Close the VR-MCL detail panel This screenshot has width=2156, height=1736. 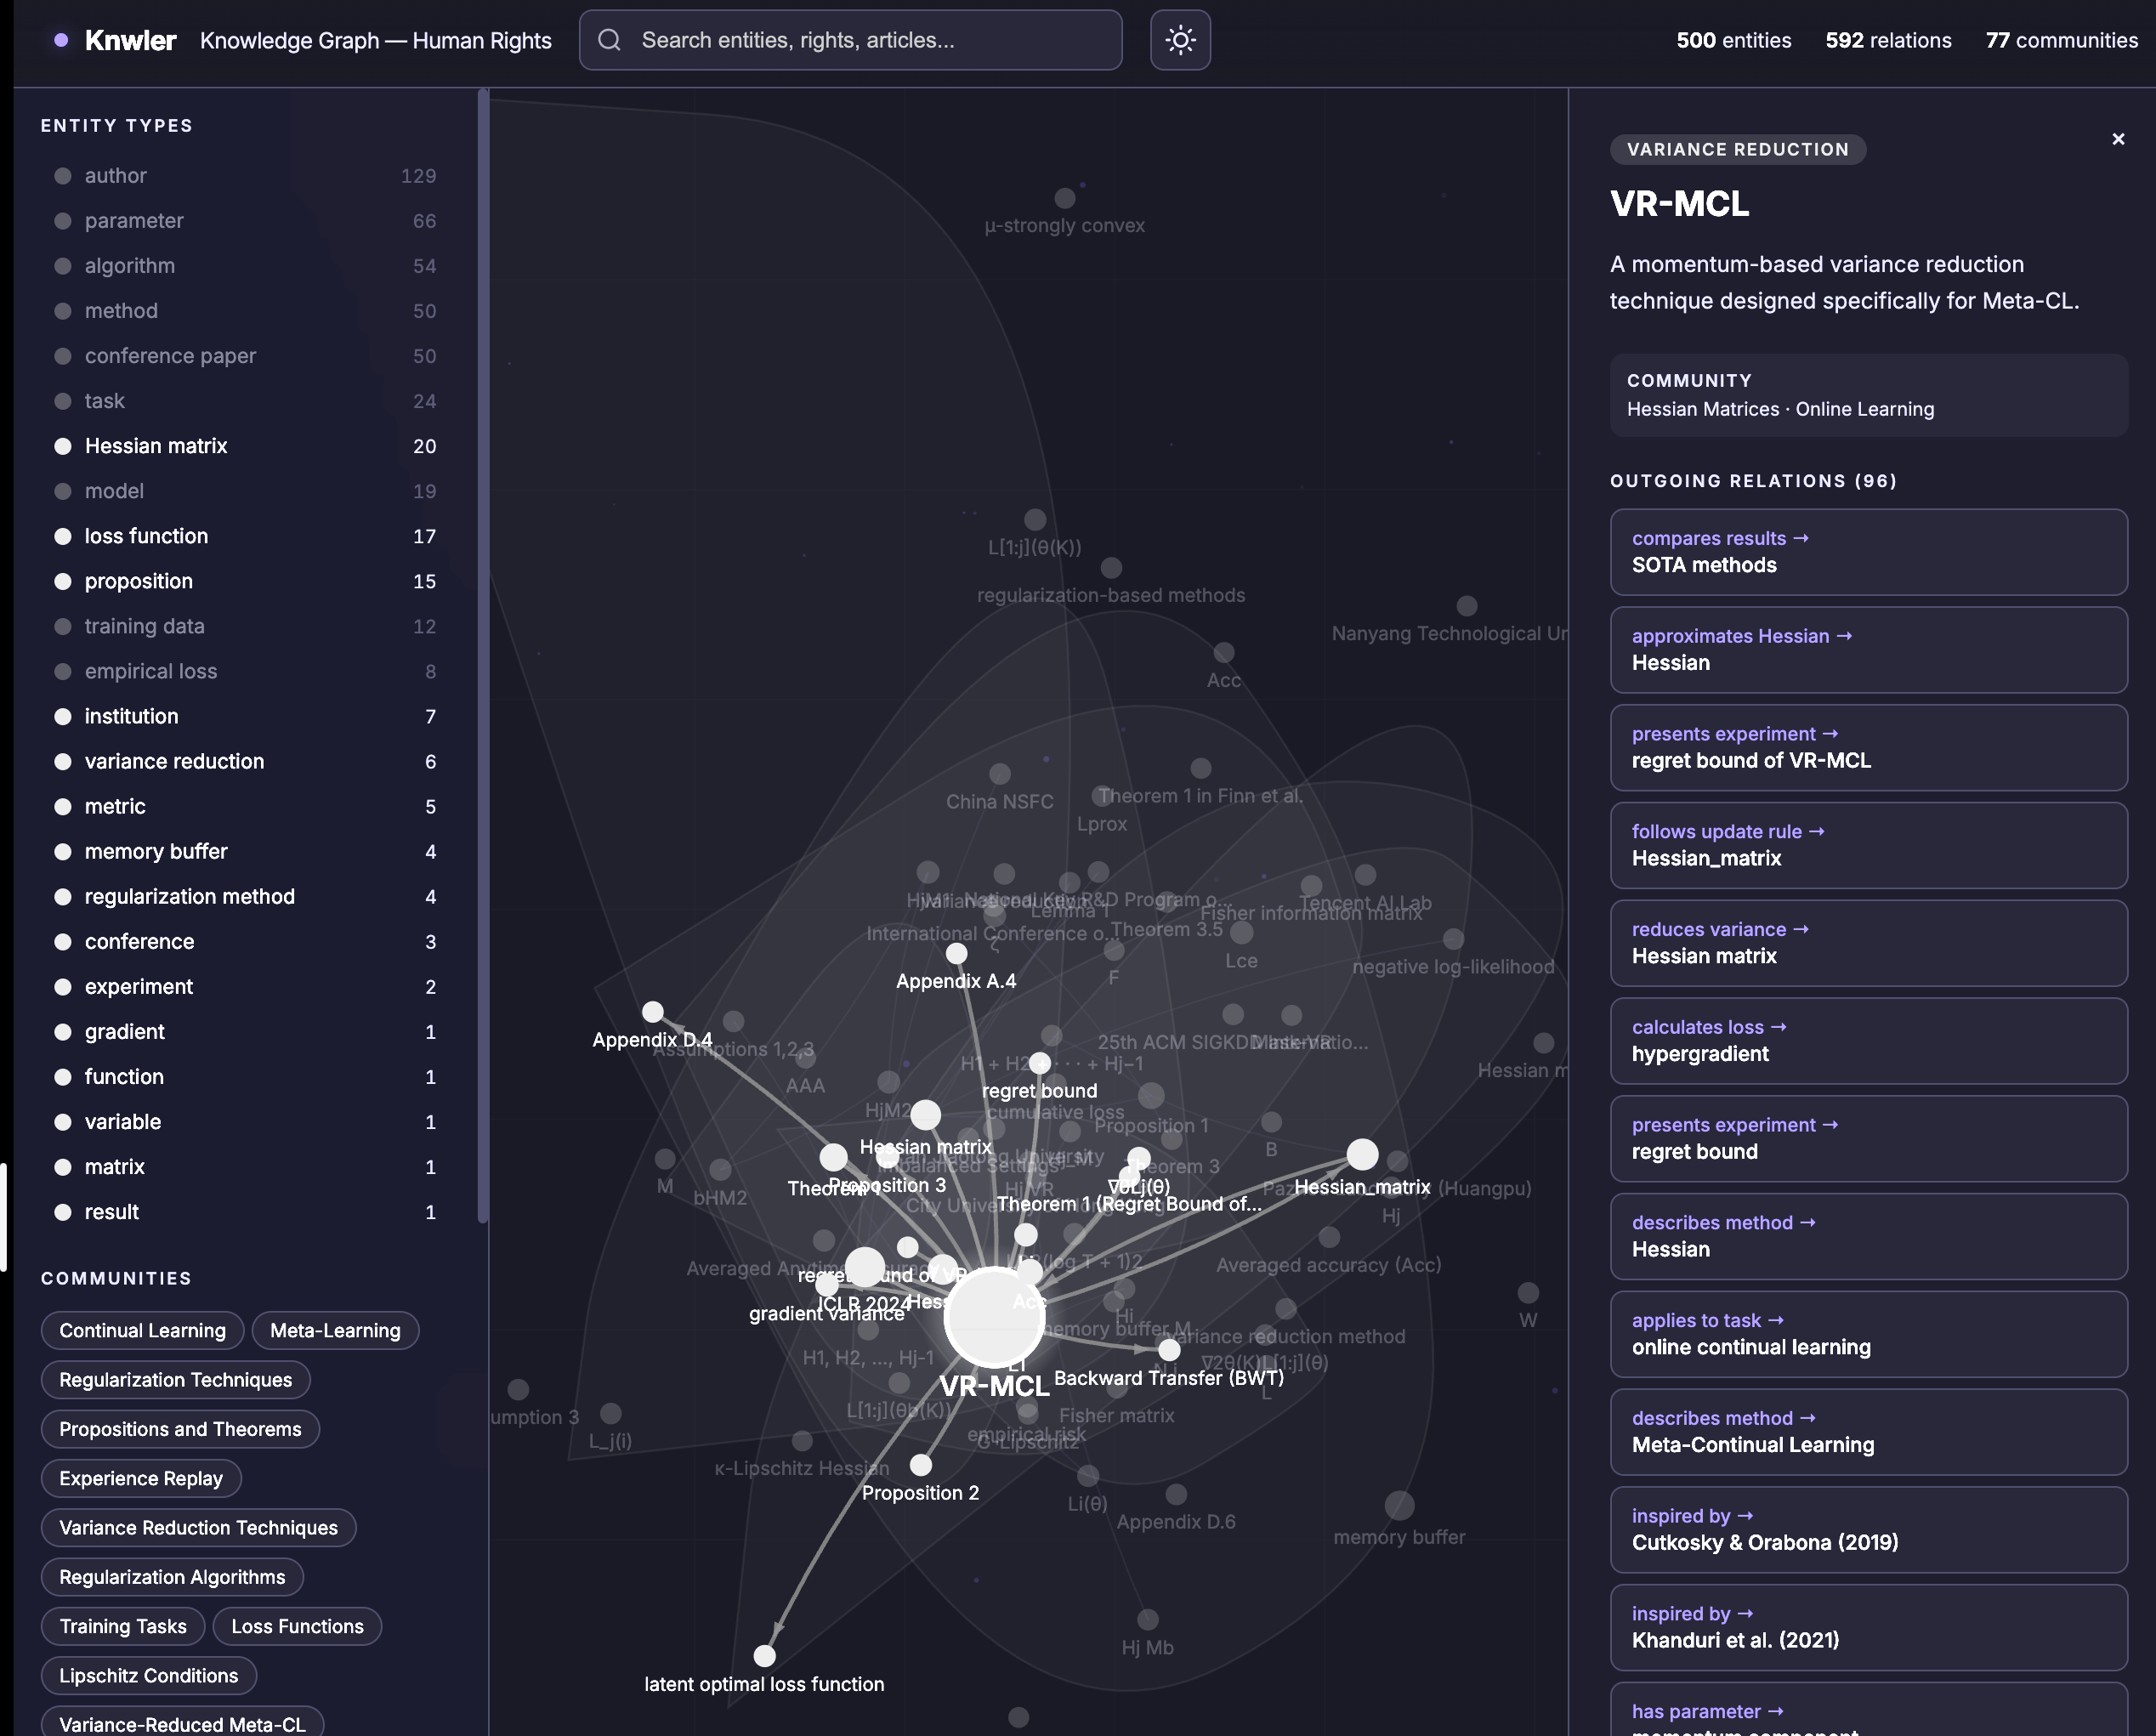point(2117,139)
